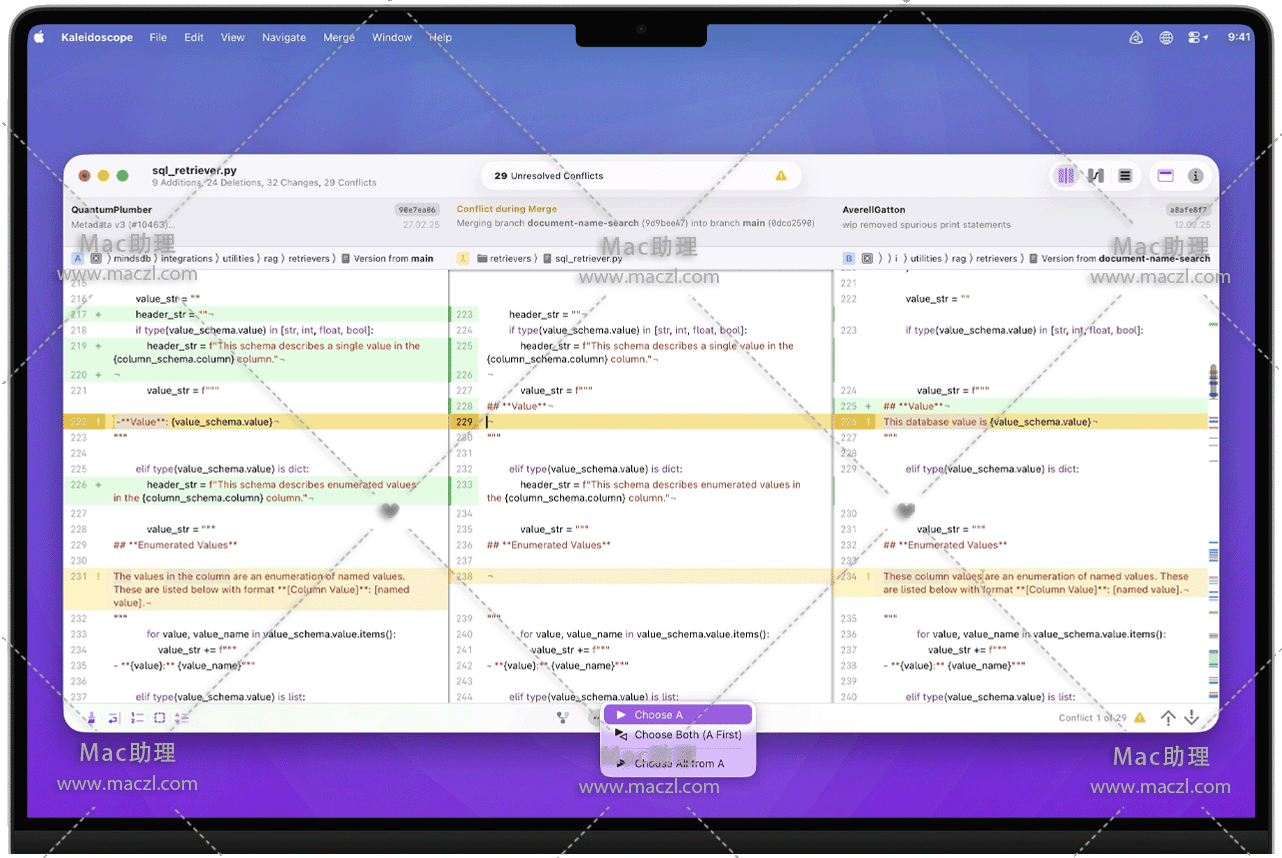Click commit hash 90e7ea86 badge
The height and width of the screenshot is (858, 1282).
pos(417,210)
